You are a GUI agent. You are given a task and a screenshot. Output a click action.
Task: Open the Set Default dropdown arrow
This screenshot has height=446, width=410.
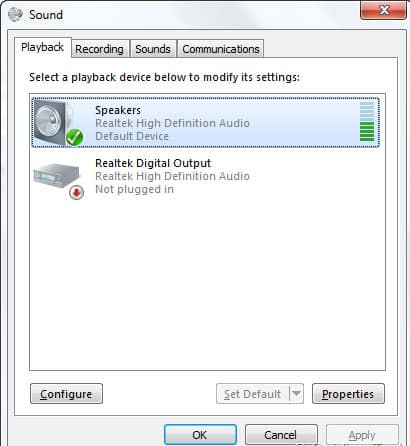[x=296, y=394]
